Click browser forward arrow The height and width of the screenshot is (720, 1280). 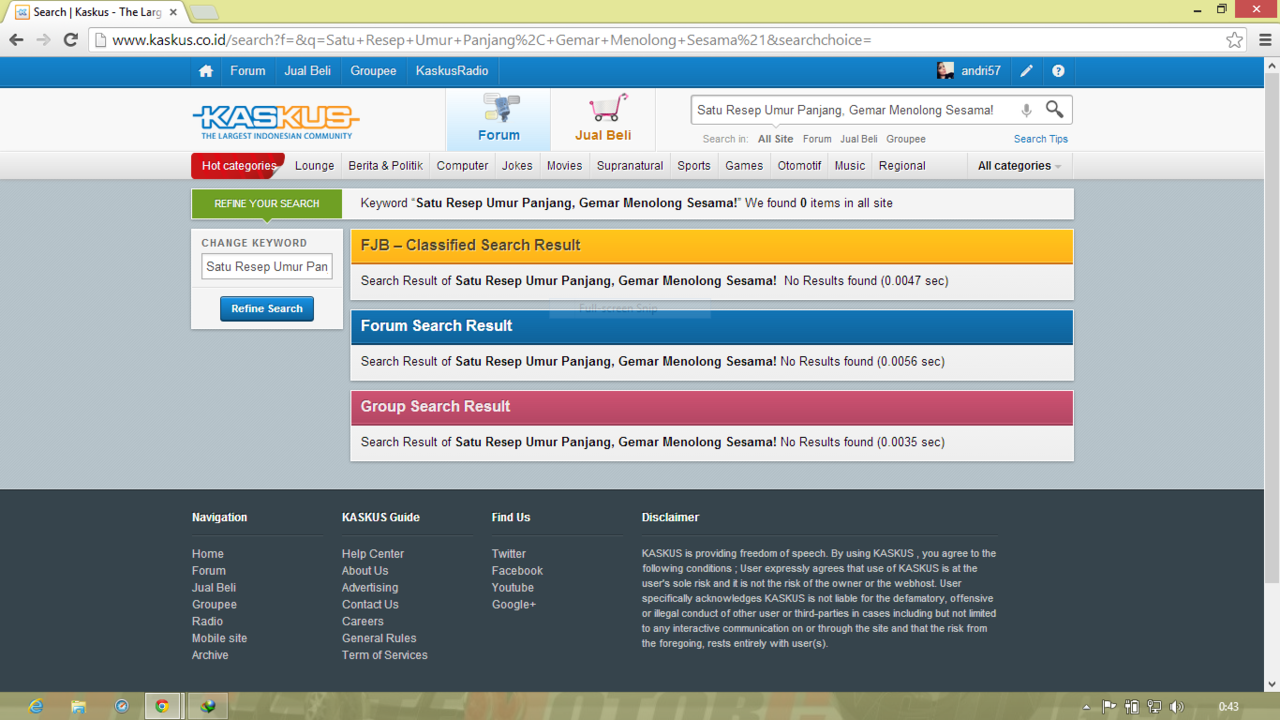tap(43, 40)
